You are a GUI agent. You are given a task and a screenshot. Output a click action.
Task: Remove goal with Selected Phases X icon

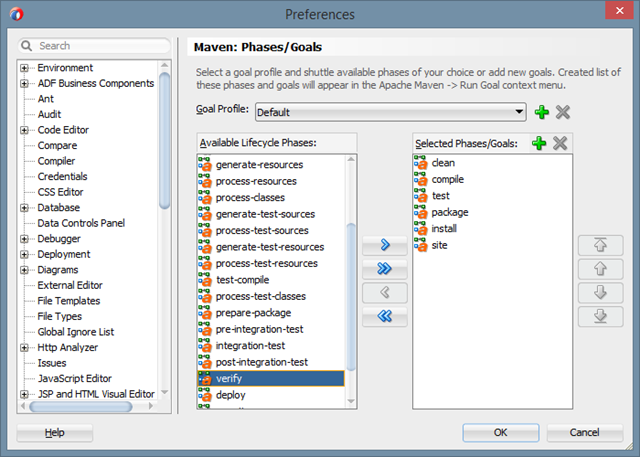tap(560, 143)
